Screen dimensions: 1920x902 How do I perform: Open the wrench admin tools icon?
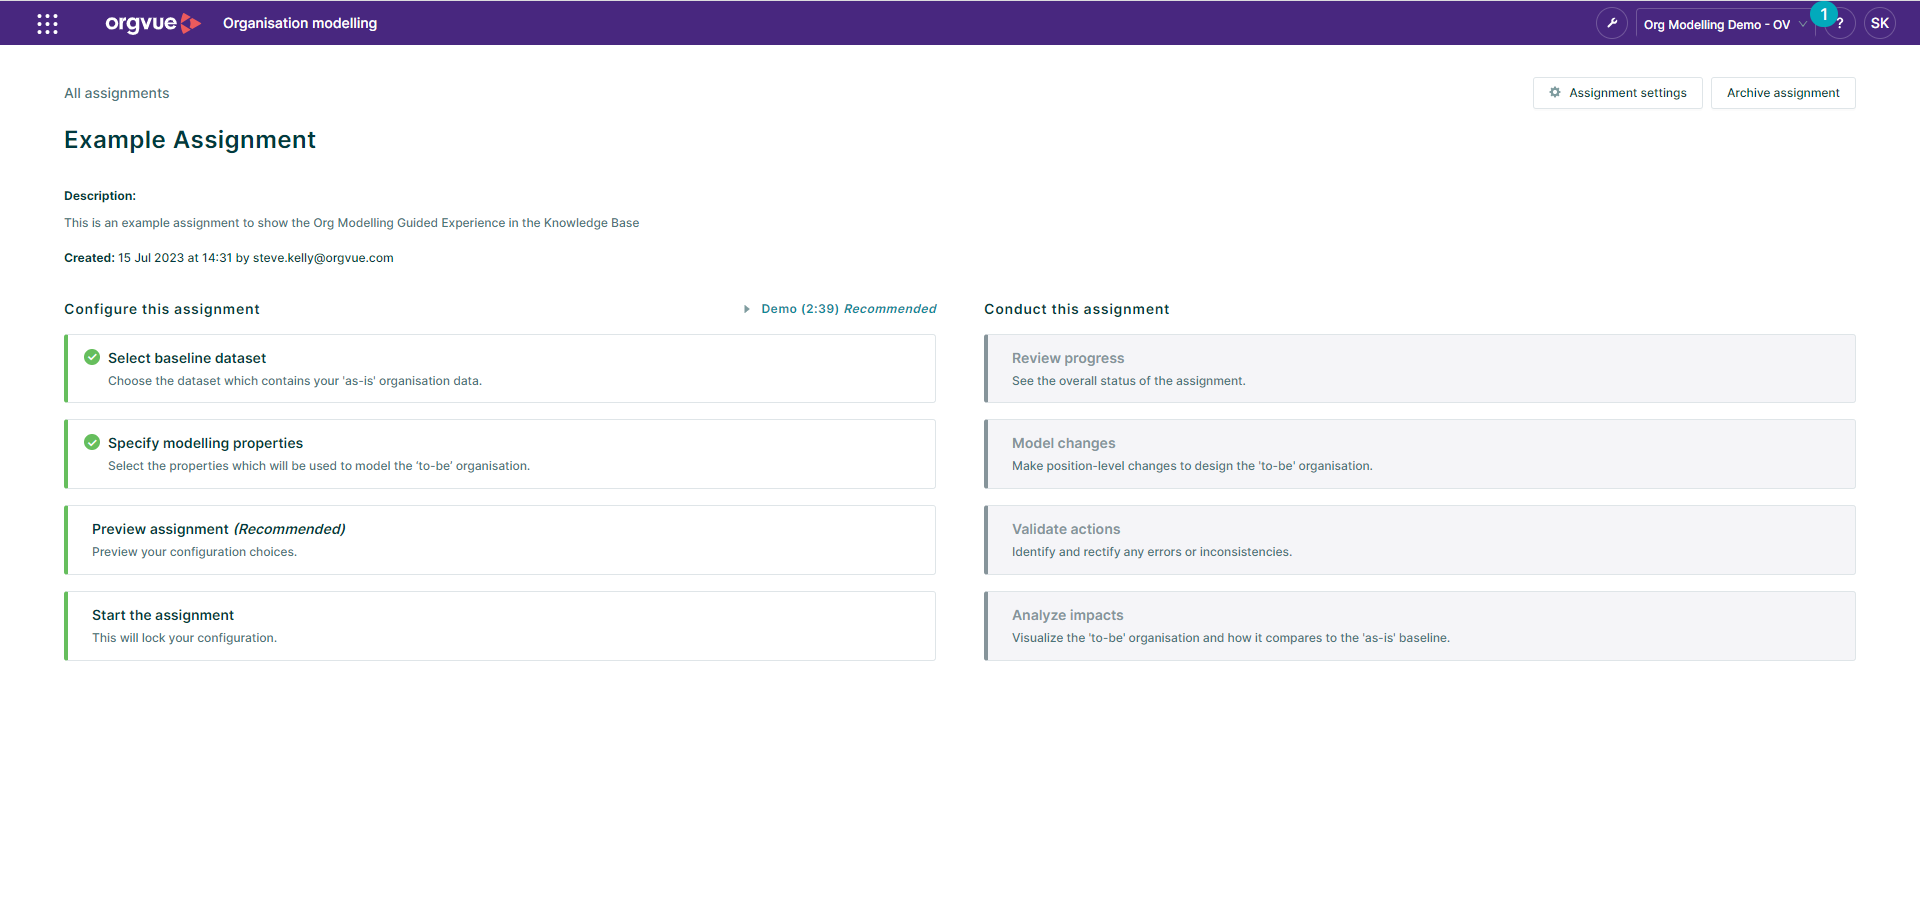point(1611,23)
